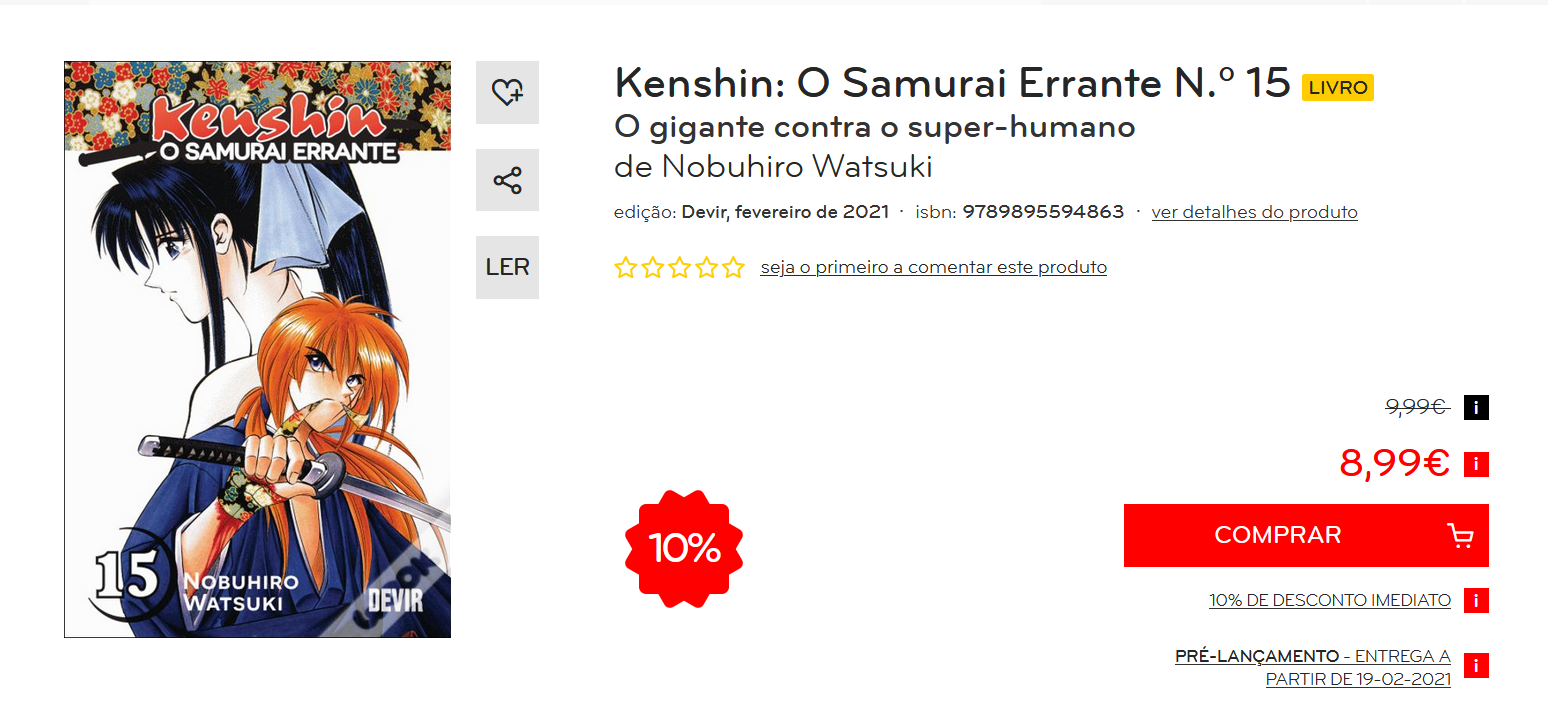The image size is (1548, 712).
Task: Open info icon next to 10% desconto imediato
Action: [1476, 600]
